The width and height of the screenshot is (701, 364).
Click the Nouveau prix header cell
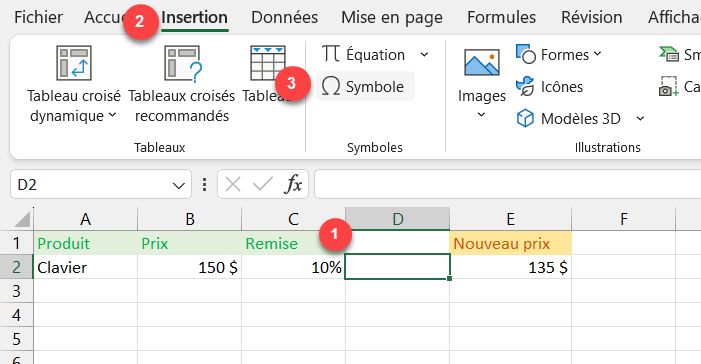click(x=511, y=243)
